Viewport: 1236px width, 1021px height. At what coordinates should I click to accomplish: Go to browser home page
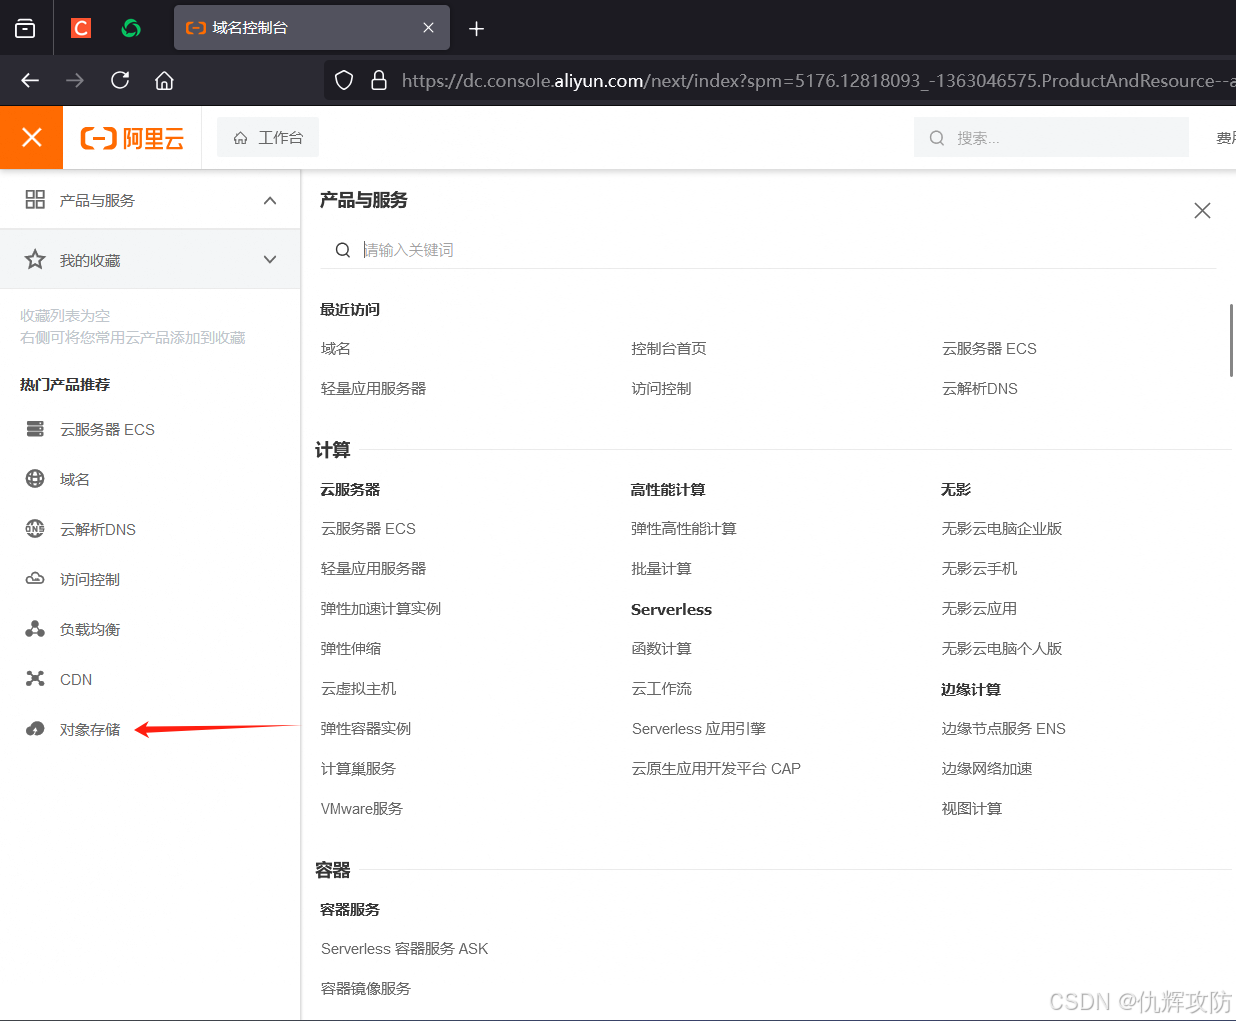click(x=165, y=80)
